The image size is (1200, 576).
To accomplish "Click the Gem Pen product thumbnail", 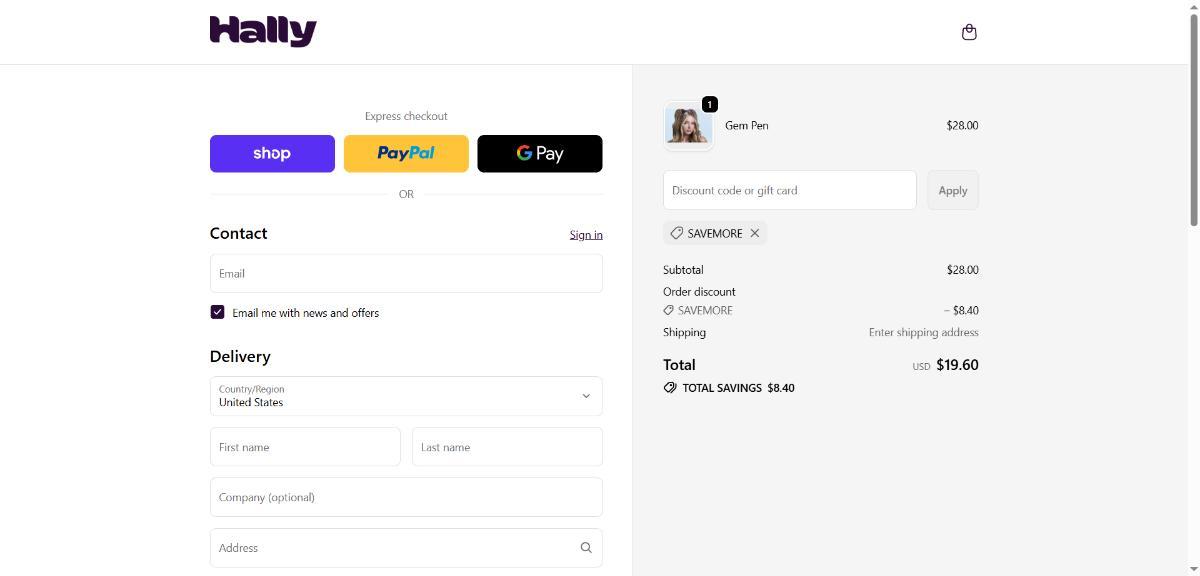I will pyautogui.click(x=688, y=126).
